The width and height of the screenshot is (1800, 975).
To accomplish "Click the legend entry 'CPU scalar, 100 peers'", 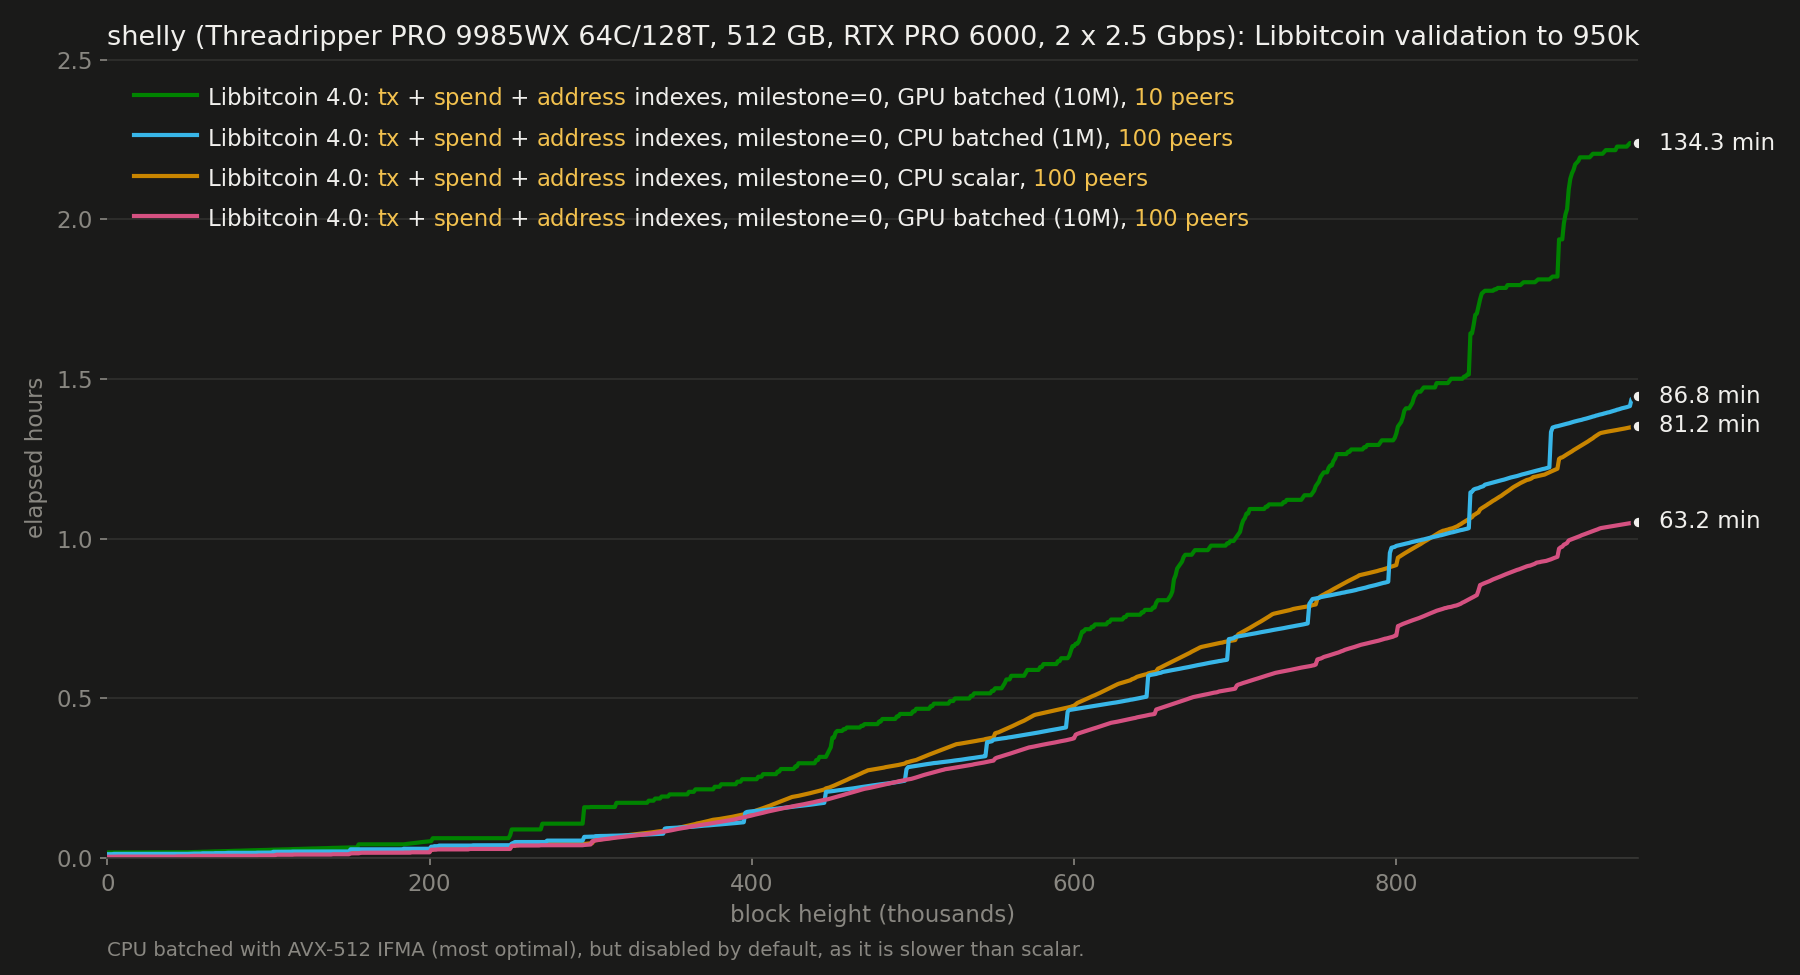I will tap(678, 179).
